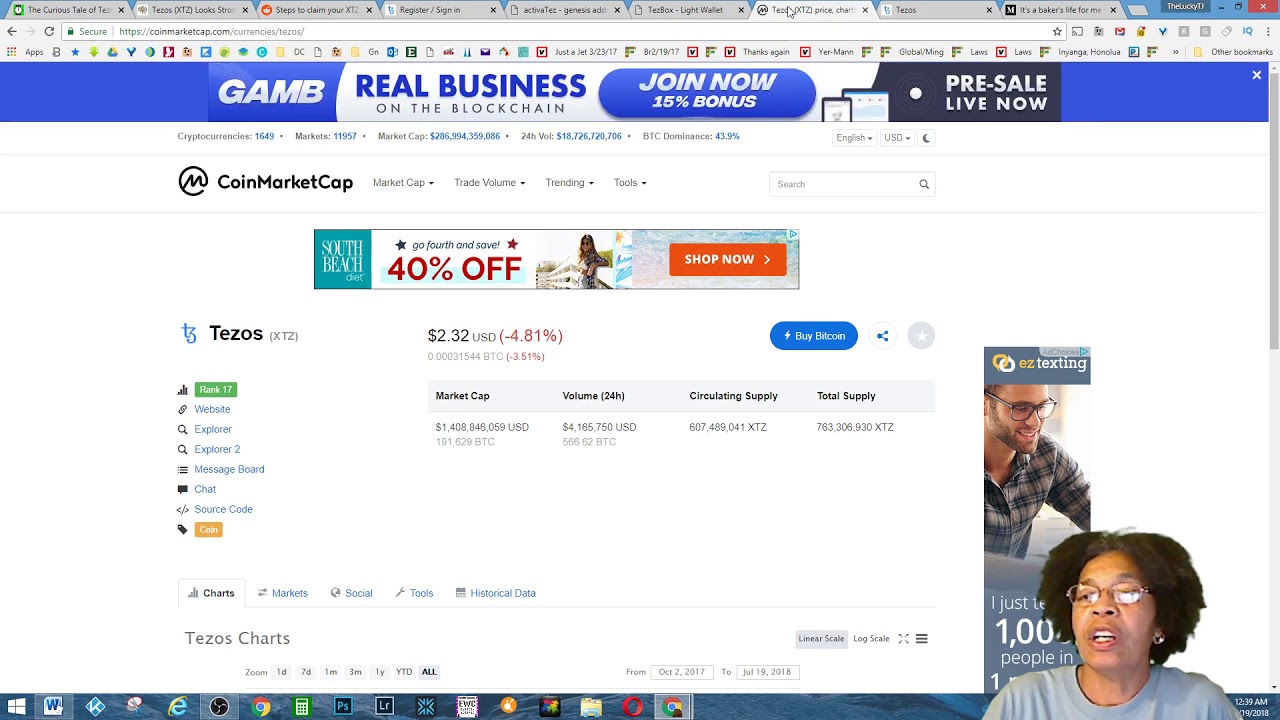Open the chart hamburger menu icon
Image resolution: width=1280 pixels, height=720 pixels.
[922, 639]
